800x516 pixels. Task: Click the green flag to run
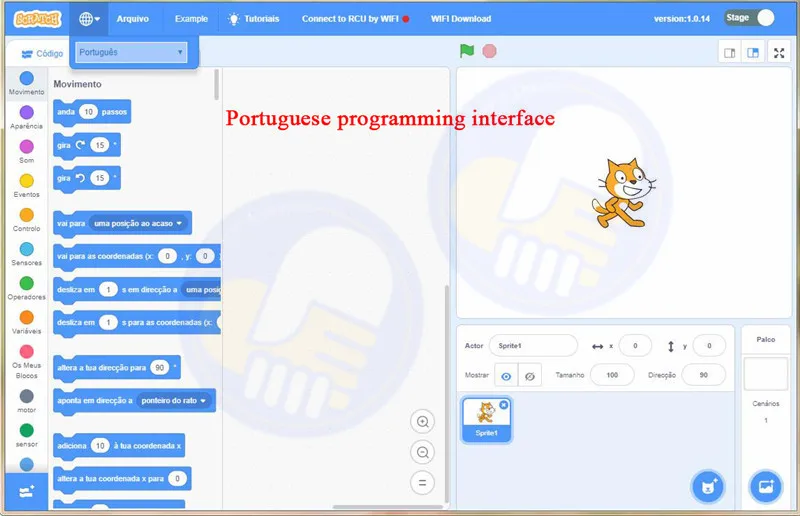[x=467, y=51]
